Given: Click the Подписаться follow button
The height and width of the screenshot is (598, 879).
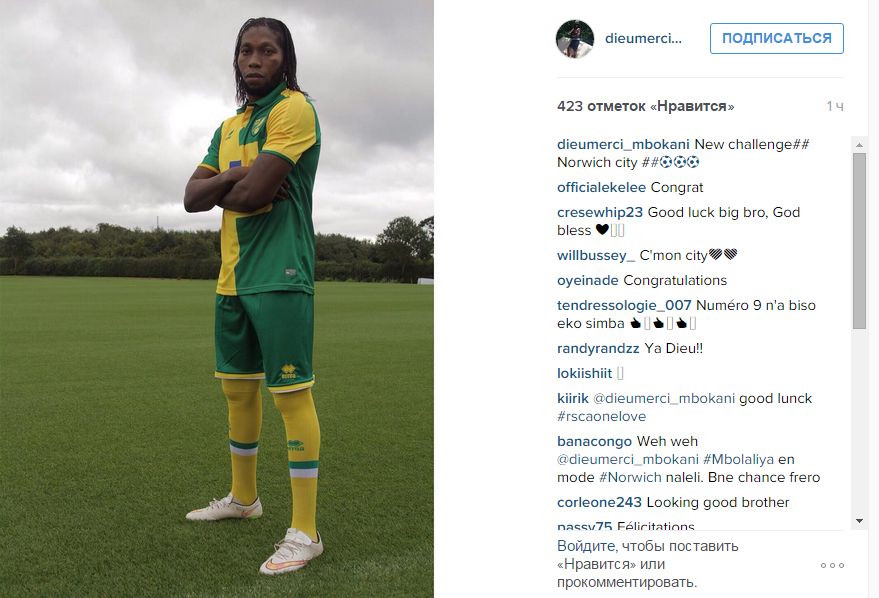Looking at the screenshot, I should 776,39.
